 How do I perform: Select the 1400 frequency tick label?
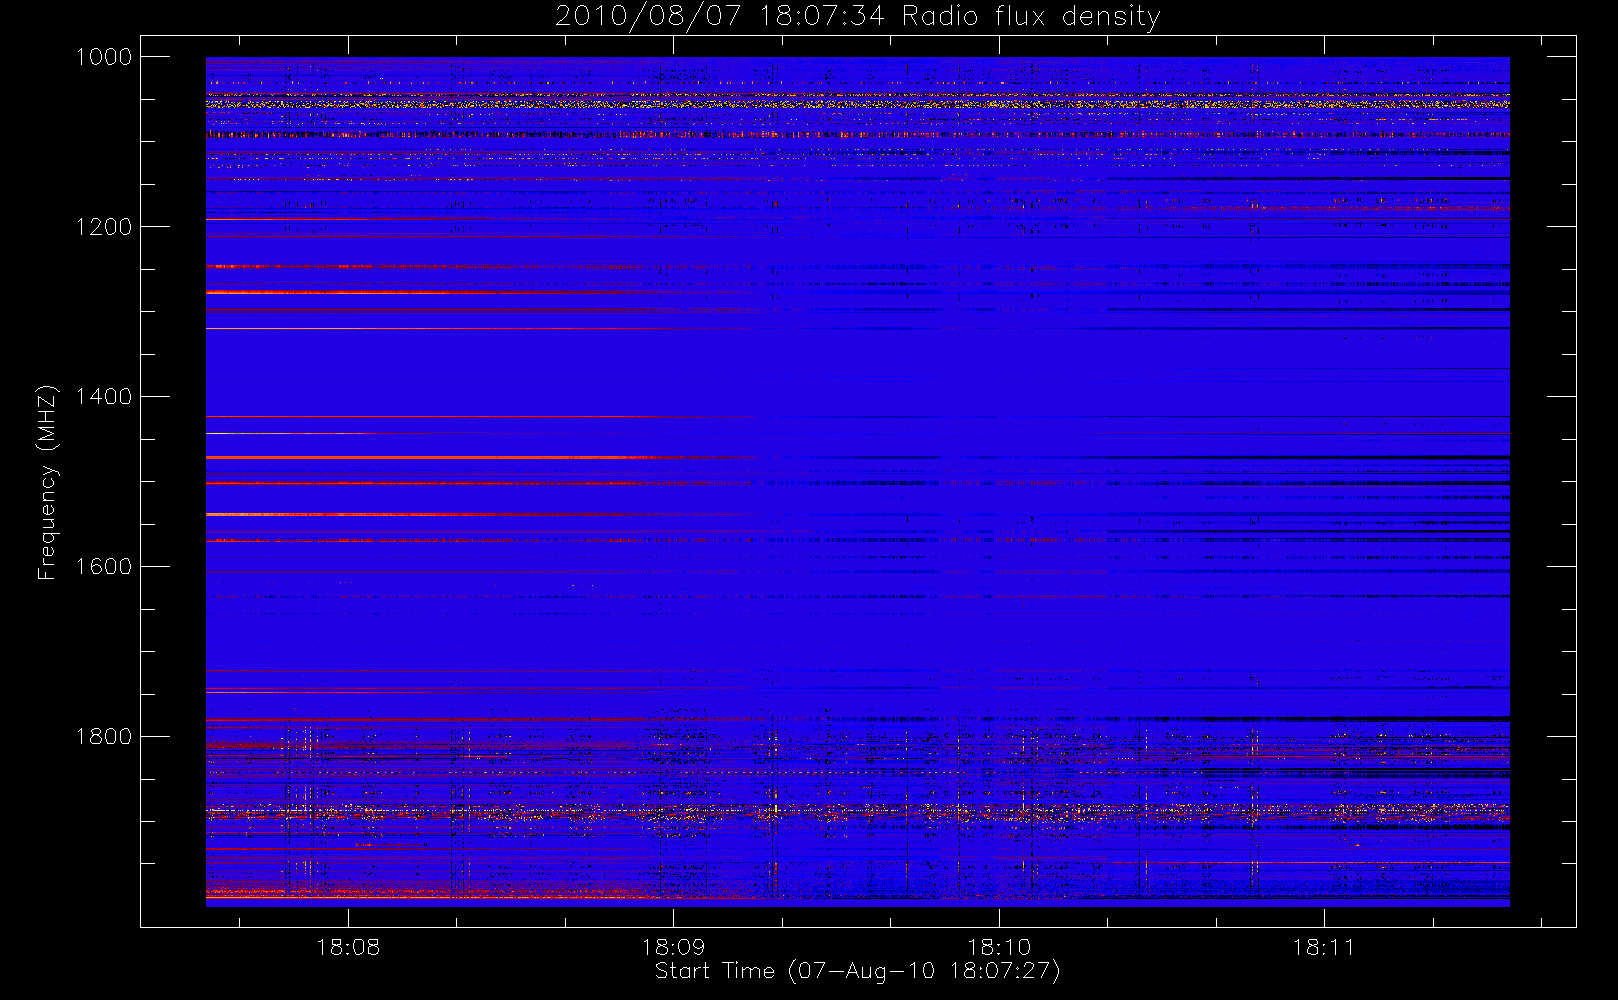(x=105, y=397)
